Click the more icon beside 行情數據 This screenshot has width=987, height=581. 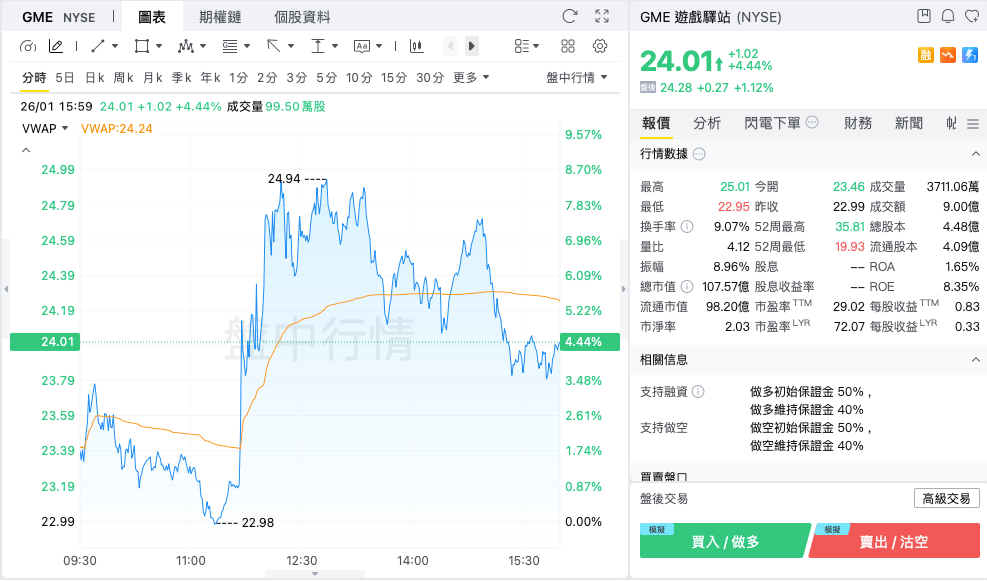(x=699, y=154)
